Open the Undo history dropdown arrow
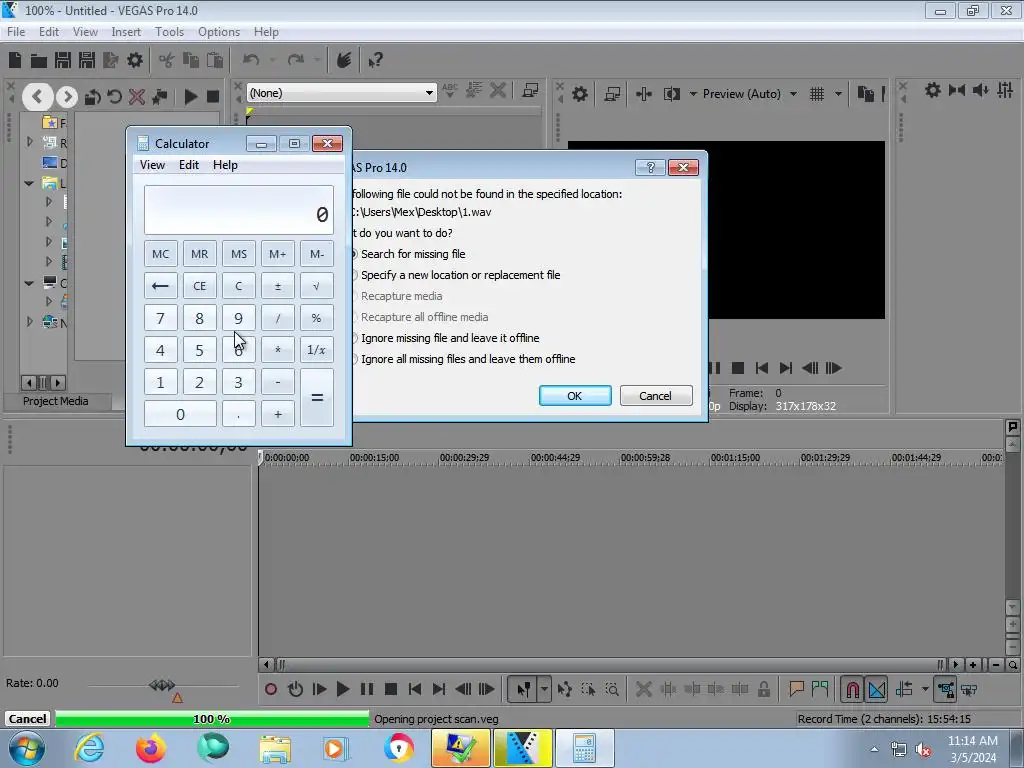 (x=272, y=60)
